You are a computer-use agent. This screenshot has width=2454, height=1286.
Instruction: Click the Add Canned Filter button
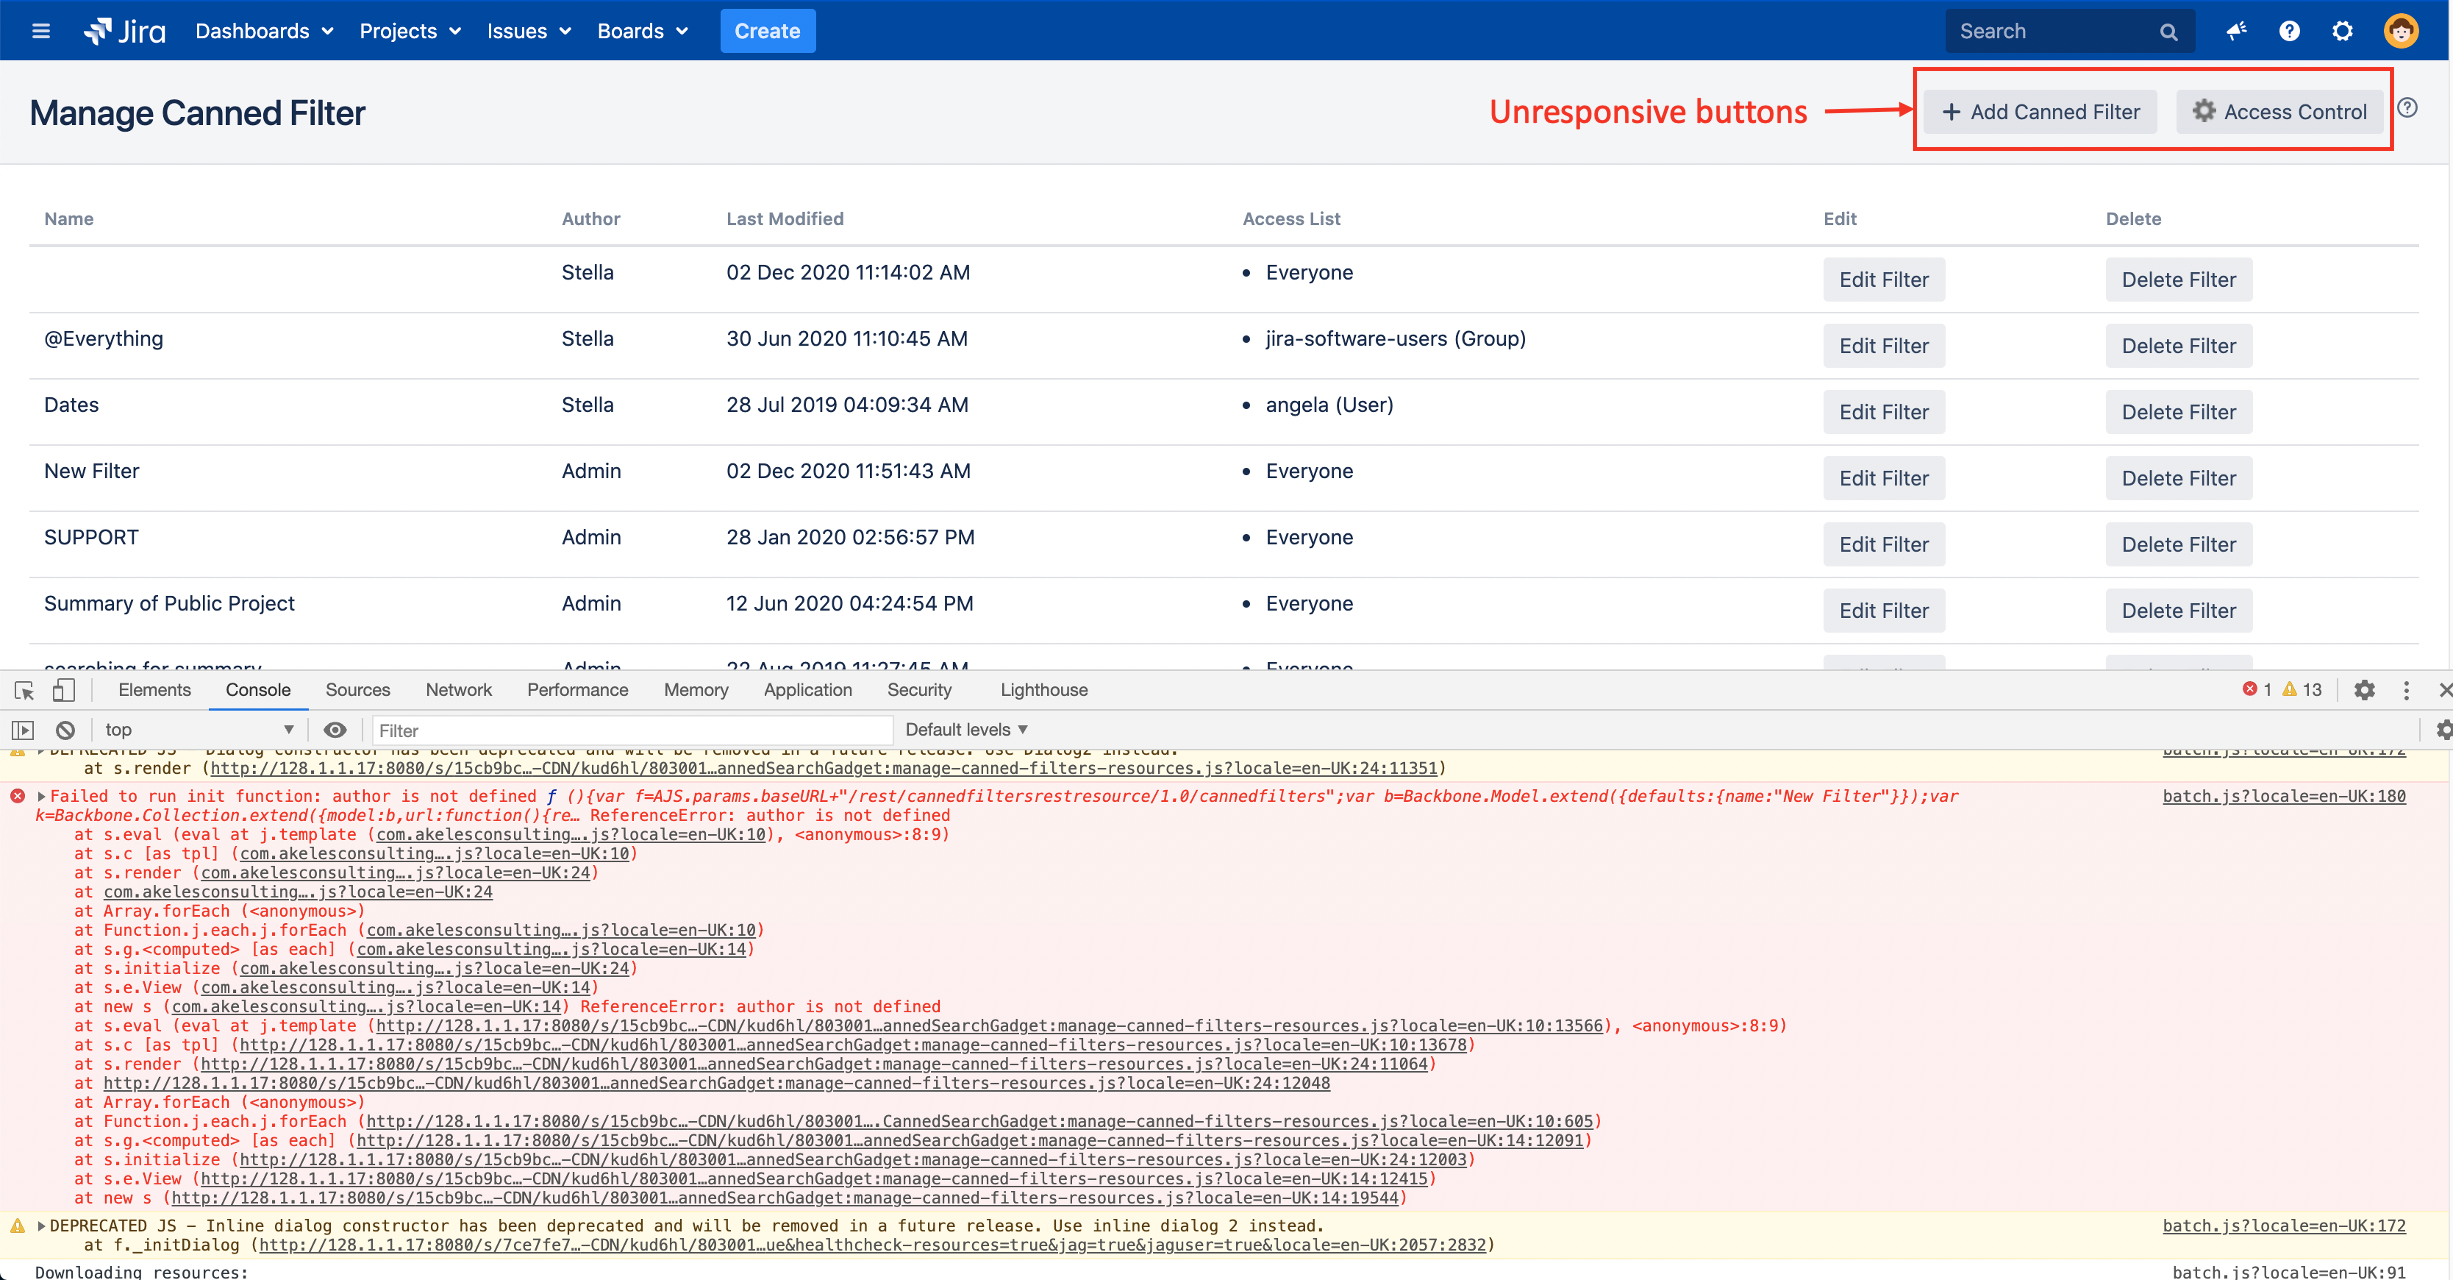2040,112
